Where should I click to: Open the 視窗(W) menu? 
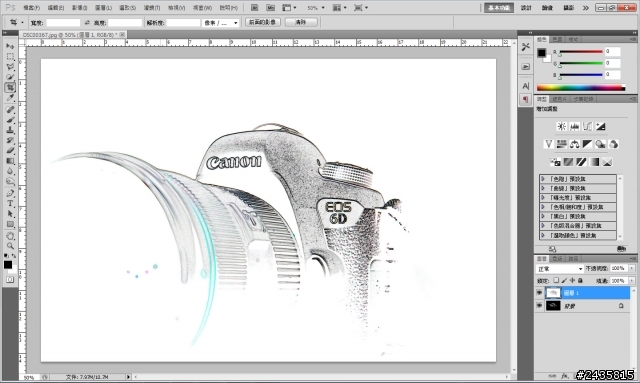coord(202,8)
